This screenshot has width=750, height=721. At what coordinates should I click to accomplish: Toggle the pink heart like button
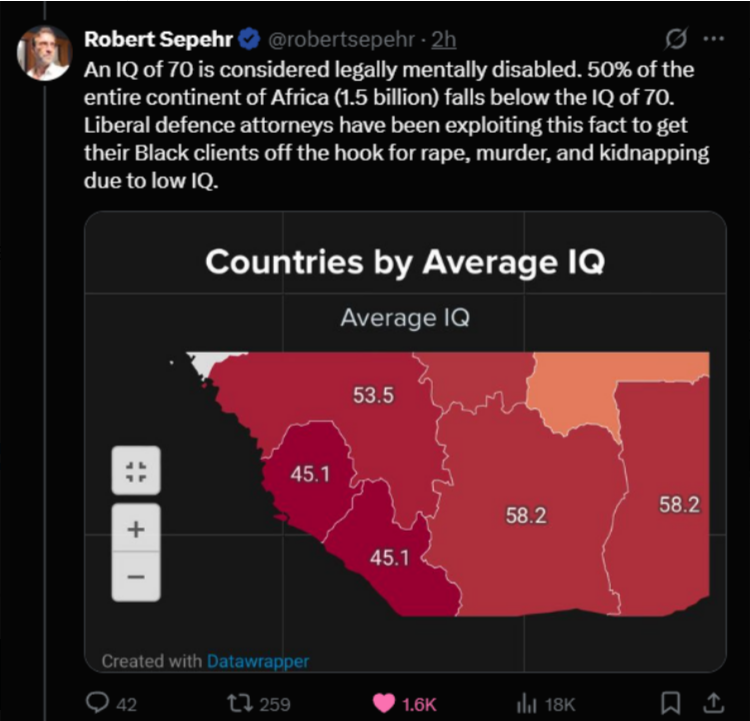[x=384, y=704]
